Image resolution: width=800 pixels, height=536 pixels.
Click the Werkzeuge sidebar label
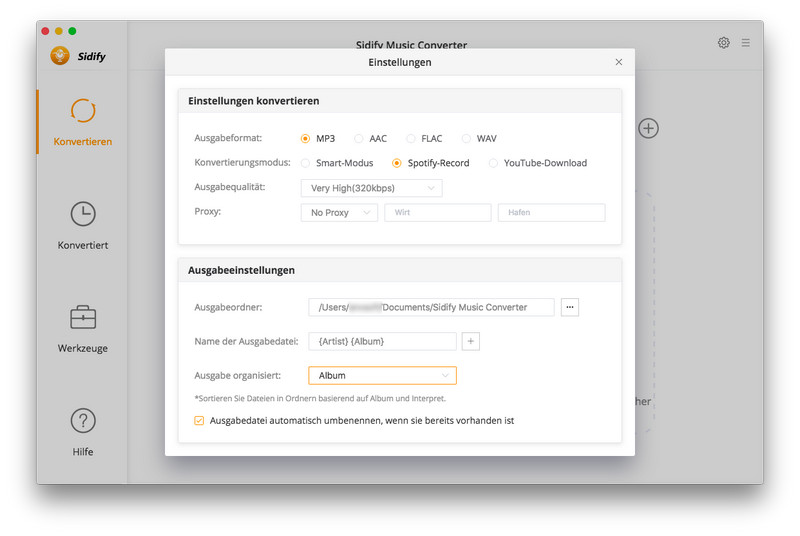[83, 348]
